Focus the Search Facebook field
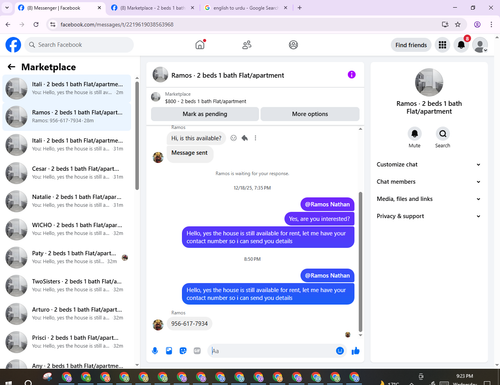500x385 pixels. pos(79,45)
